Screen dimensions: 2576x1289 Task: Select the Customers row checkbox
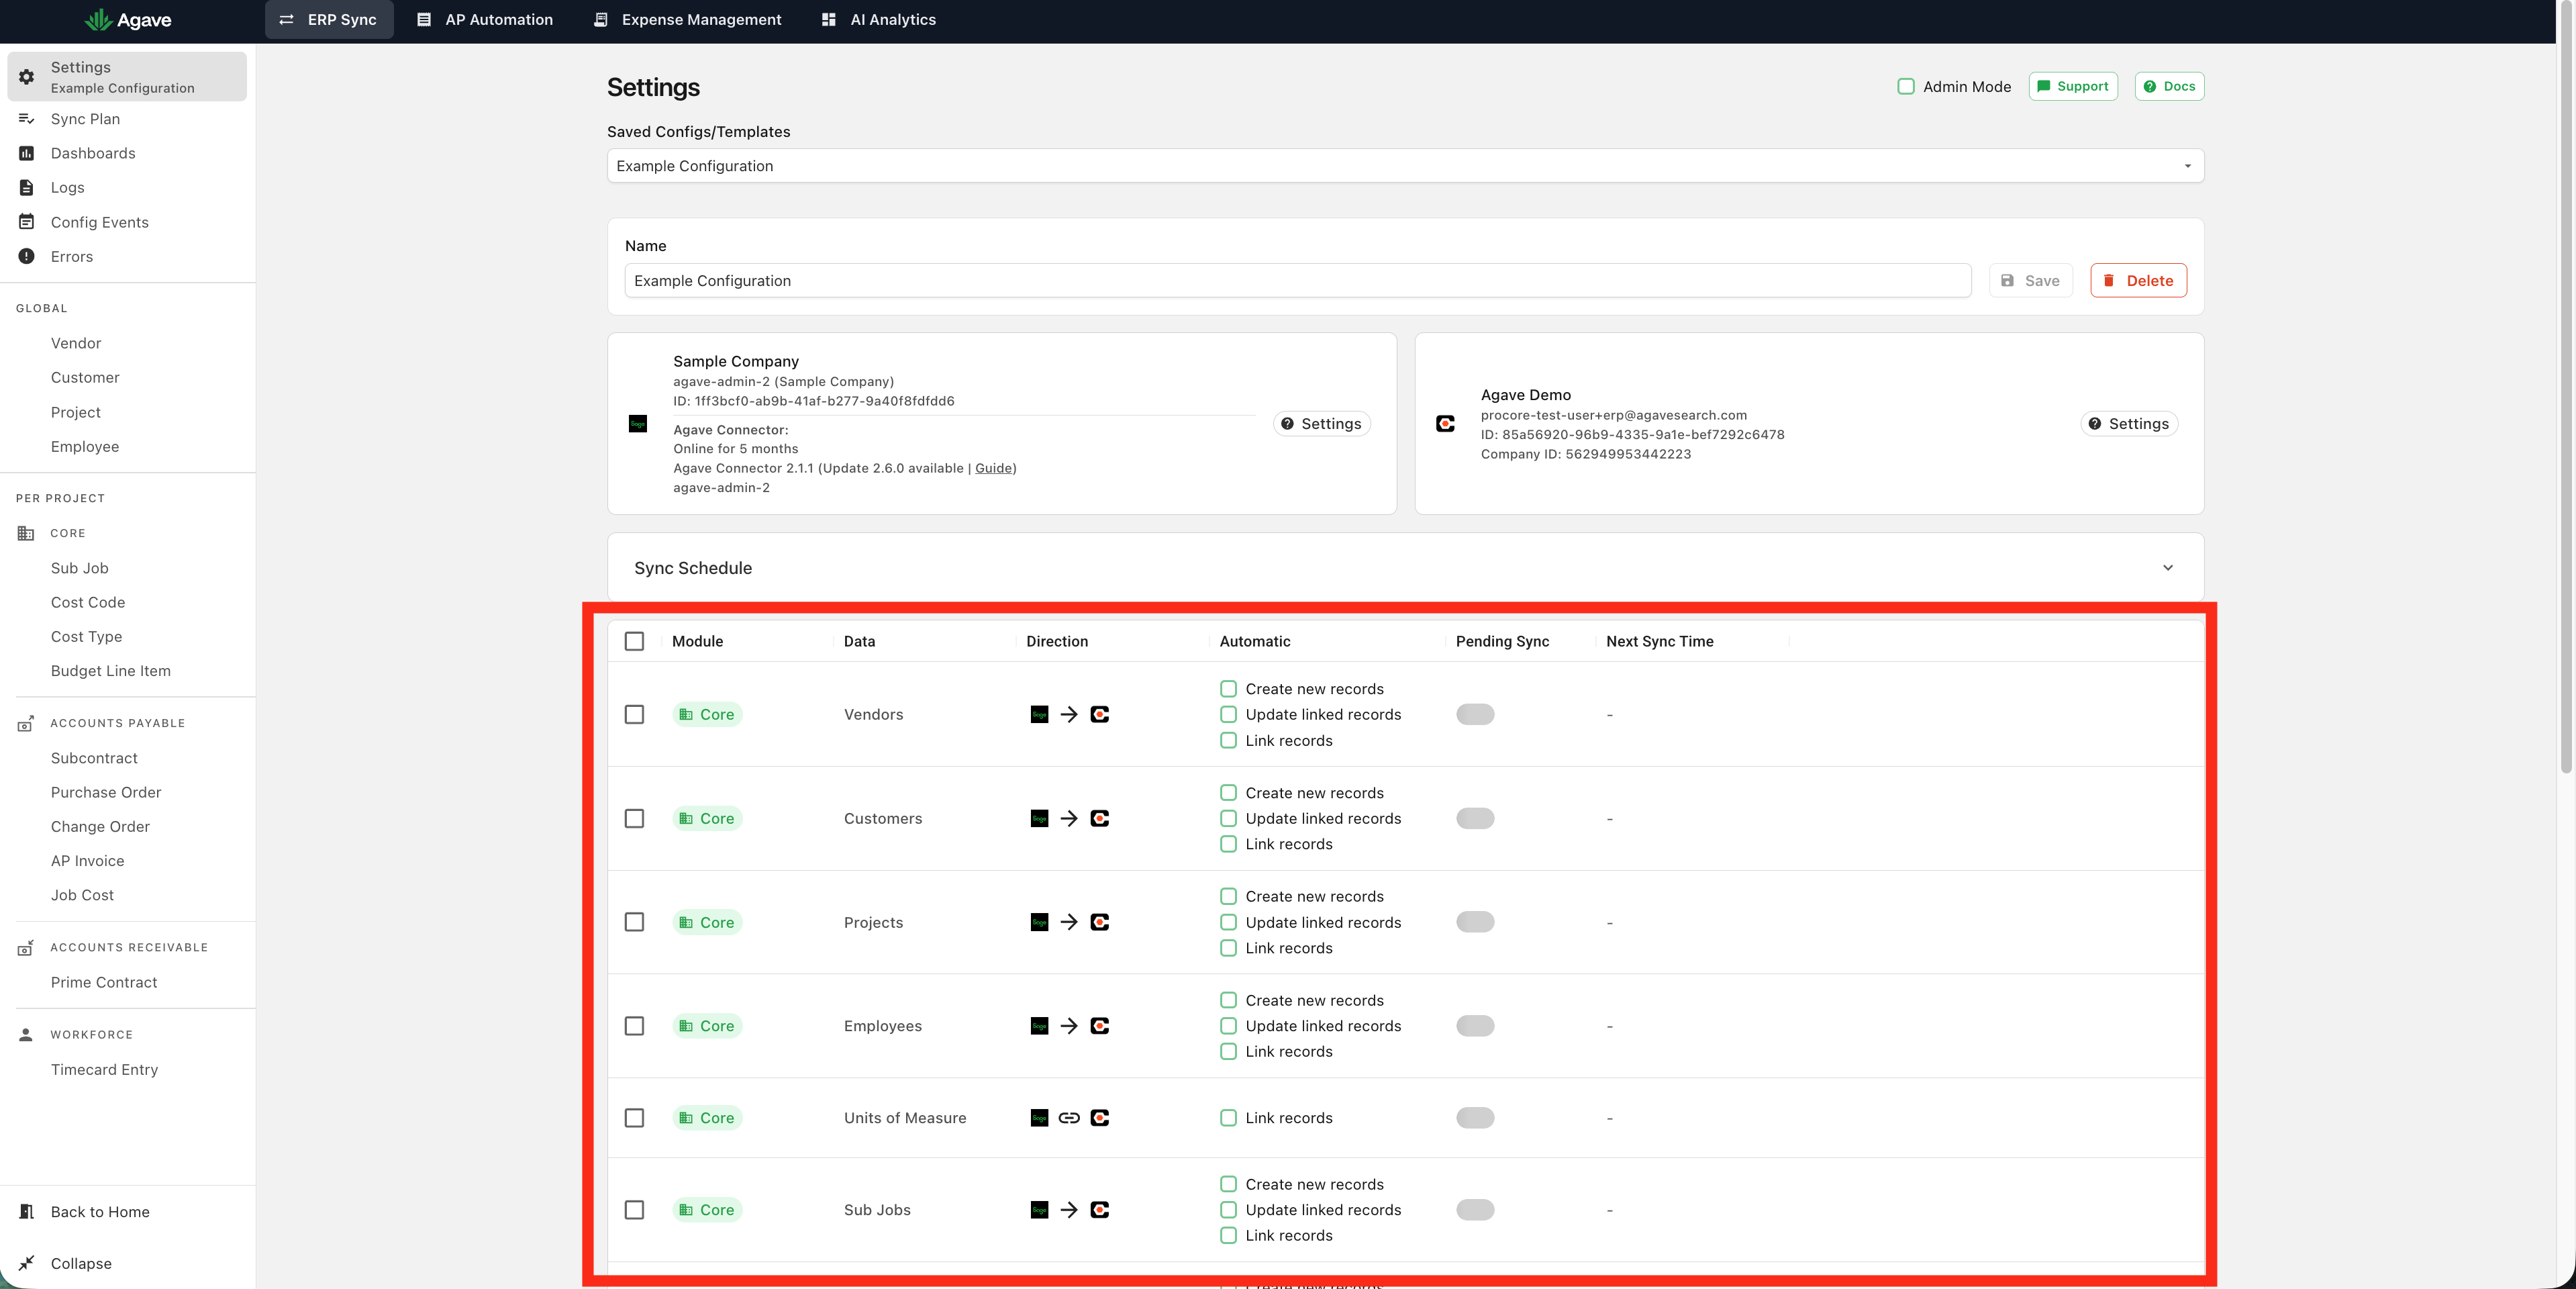point(634,818)
